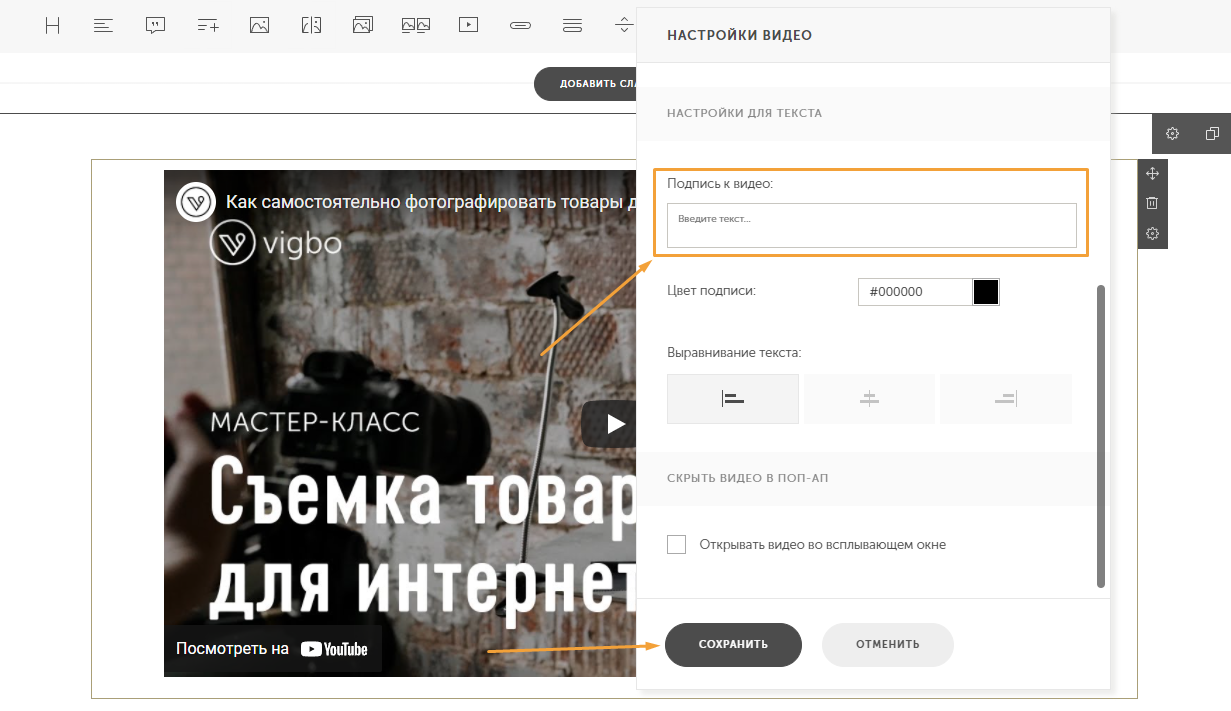Click the single image block icon
The image size is (1231, 711).
click(x=259, y=26)
